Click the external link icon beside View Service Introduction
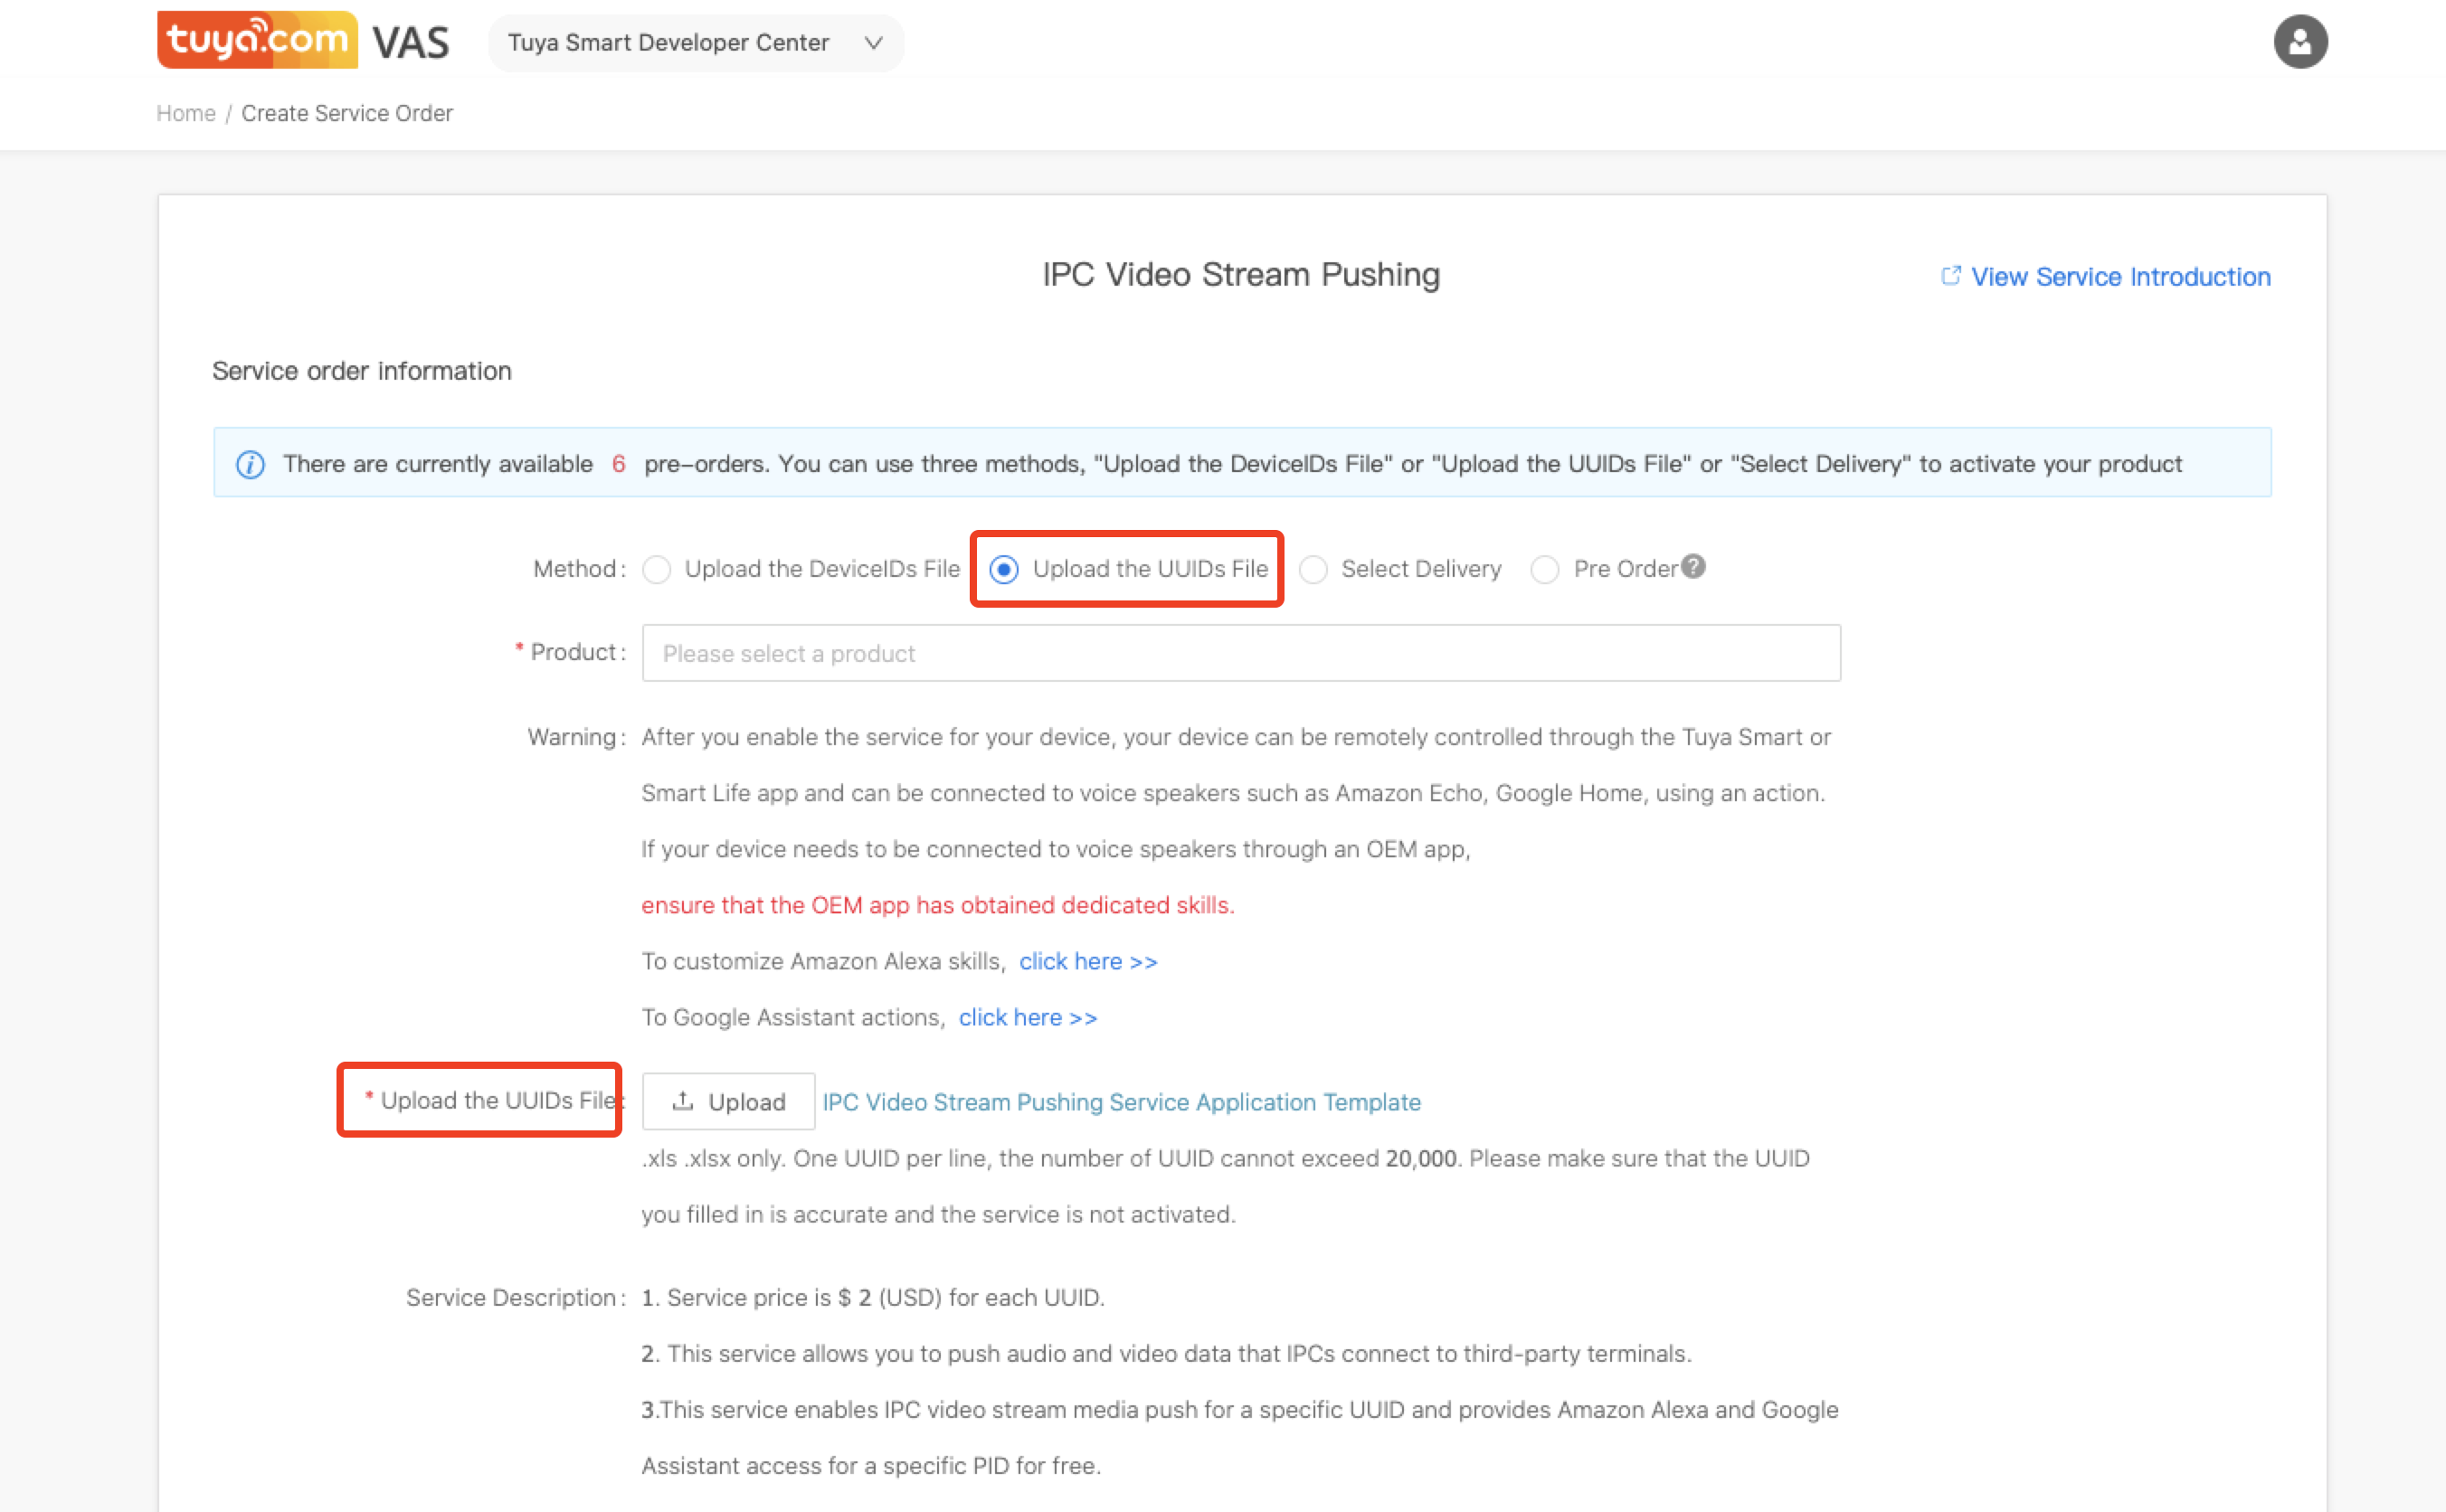Screen dimensions: 2446x1512 click(x=1950, y=275)
